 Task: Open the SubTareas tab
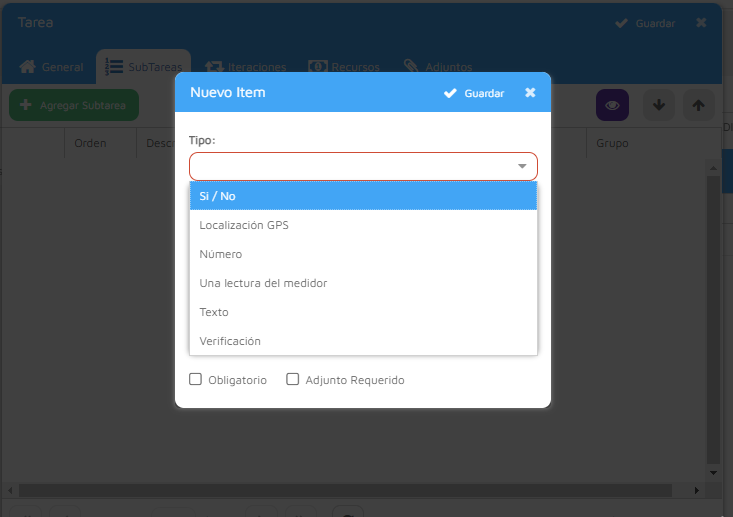pos(143,67)
